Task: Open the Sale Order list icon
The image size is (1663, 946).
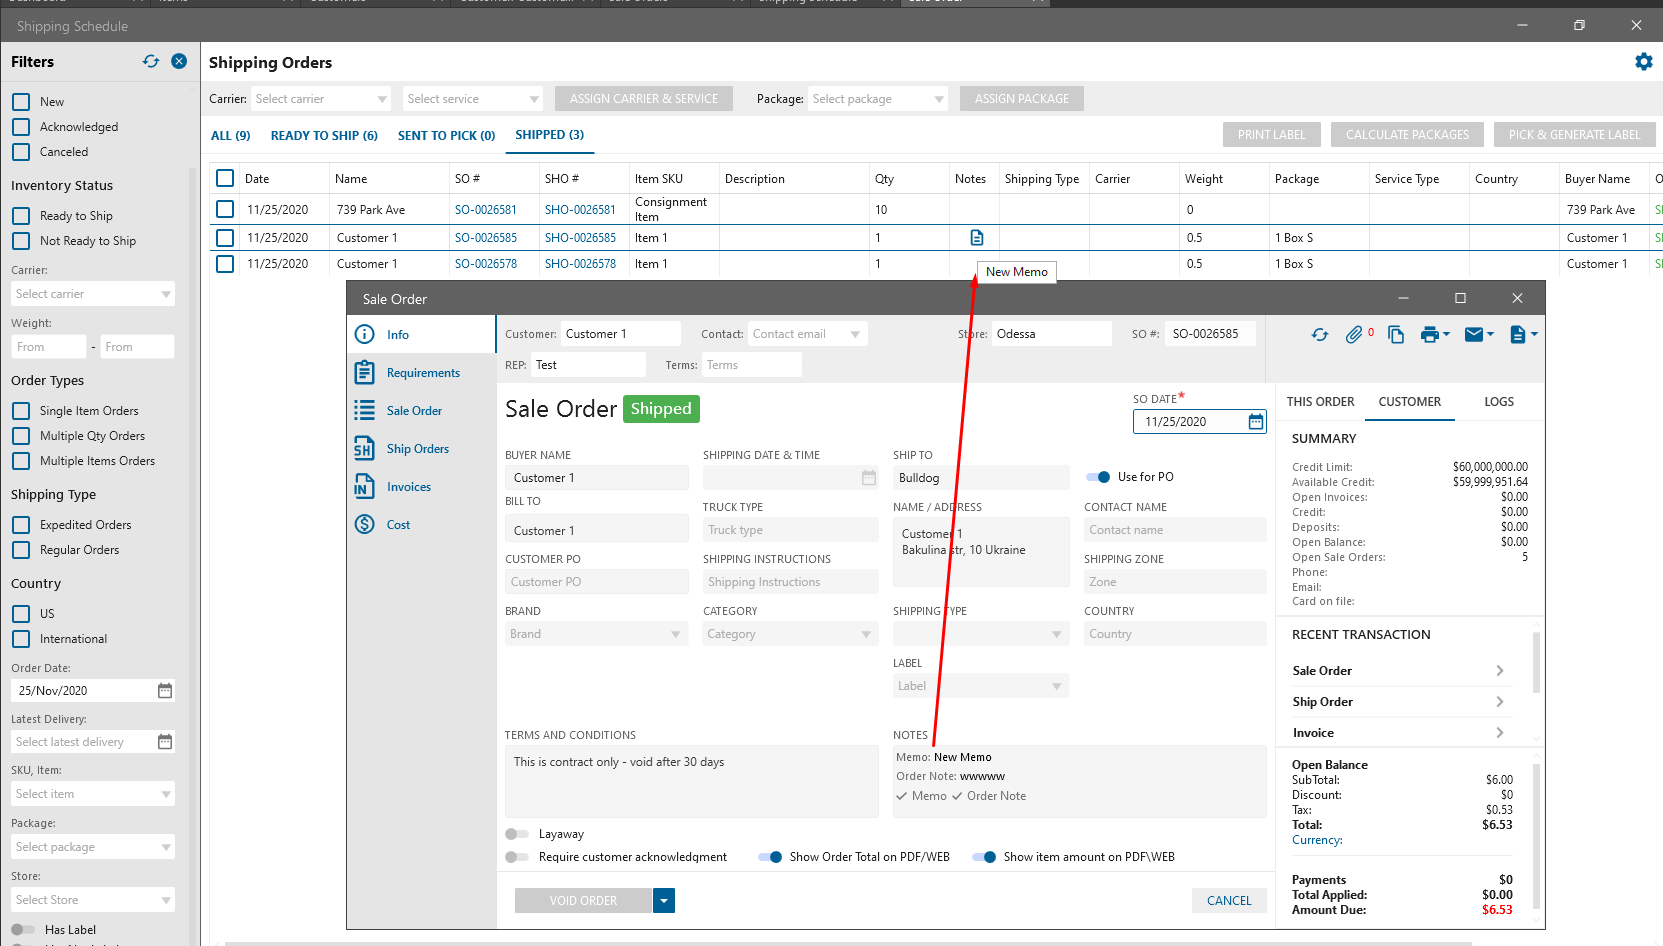Action: (364, 411)
